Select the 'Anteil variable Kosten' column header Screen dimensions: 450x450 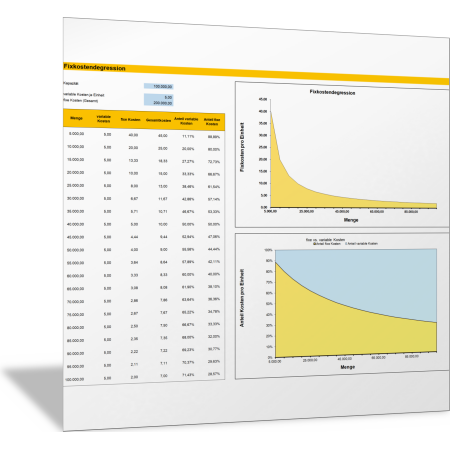pyautogui.click(x=186, y=121)
